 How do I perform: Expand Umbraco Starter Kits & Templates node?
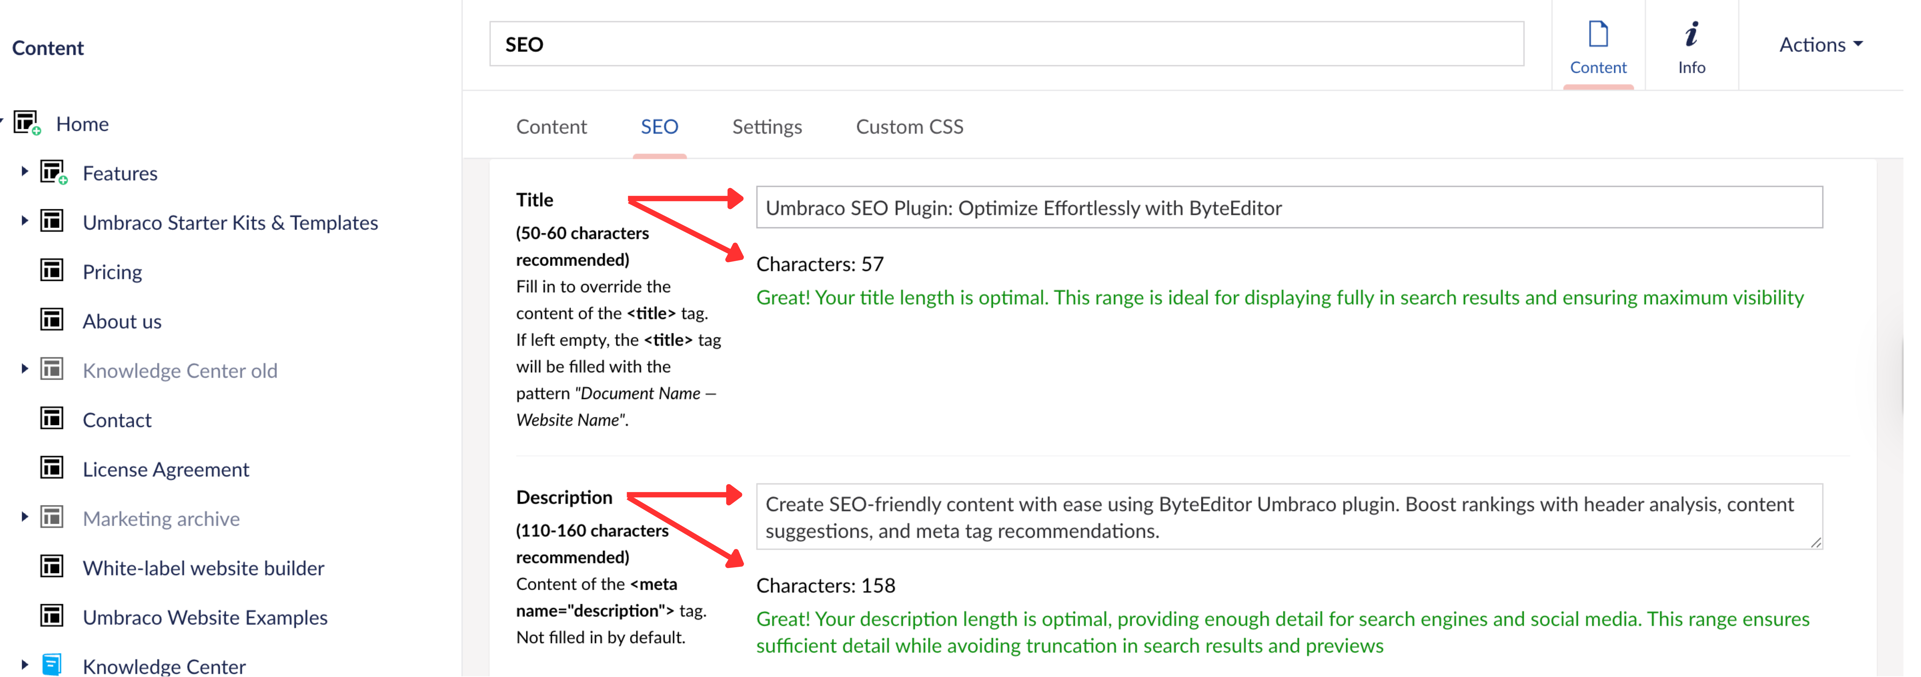pos(24,221)
